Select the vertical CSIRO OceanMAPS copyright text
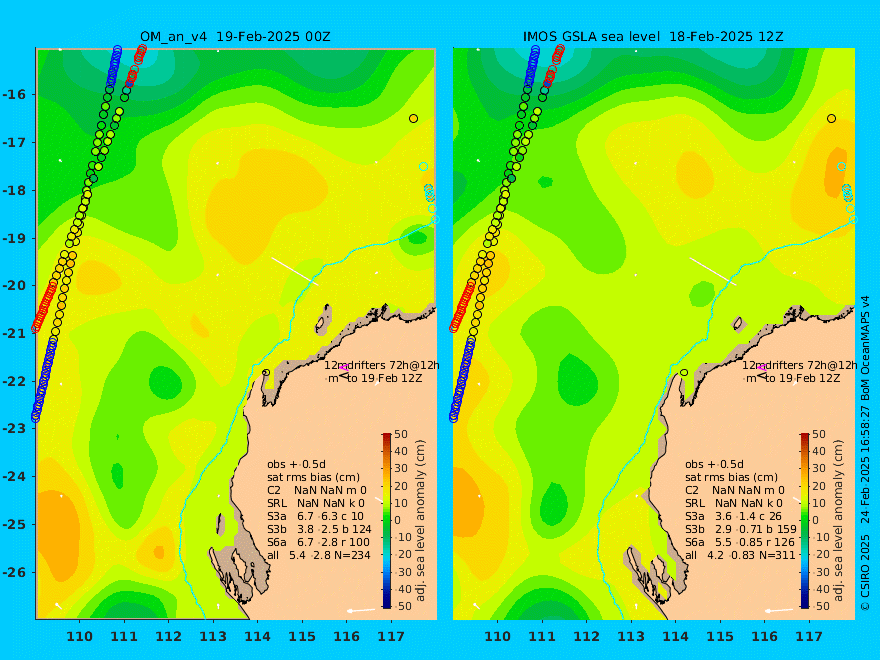The height and width of the screenshot is (660, 880). tap(865, 454)
